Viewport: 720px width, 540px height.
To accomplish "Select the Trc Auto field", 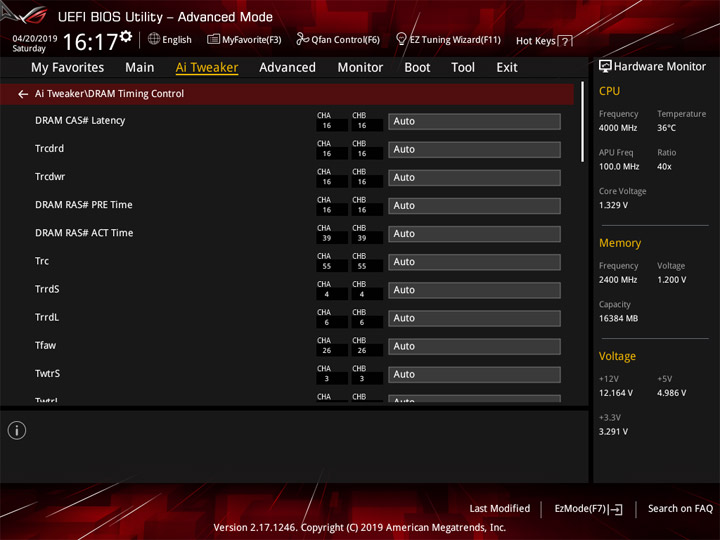I will tap(474, 262).
